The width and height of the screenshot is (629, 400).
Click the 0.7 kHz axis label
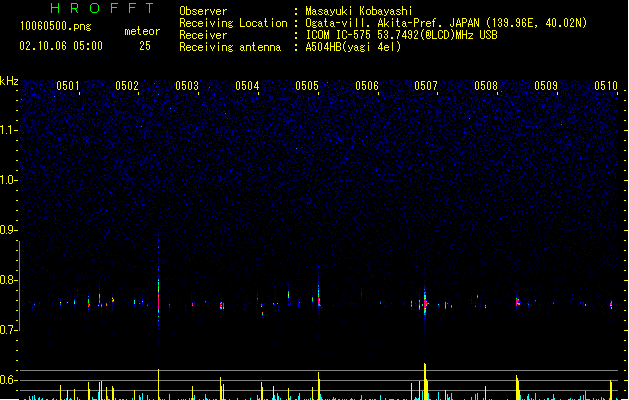[9, 330]
